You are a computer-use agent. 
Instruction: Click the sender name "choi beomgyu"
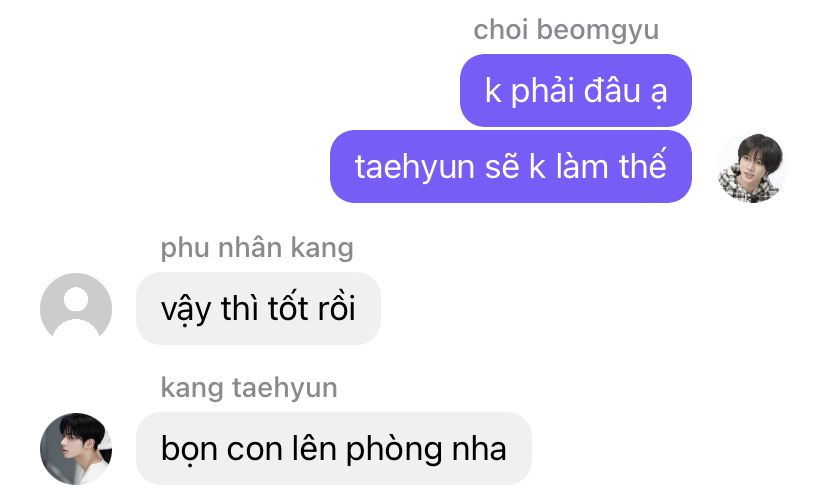[566, 30]
